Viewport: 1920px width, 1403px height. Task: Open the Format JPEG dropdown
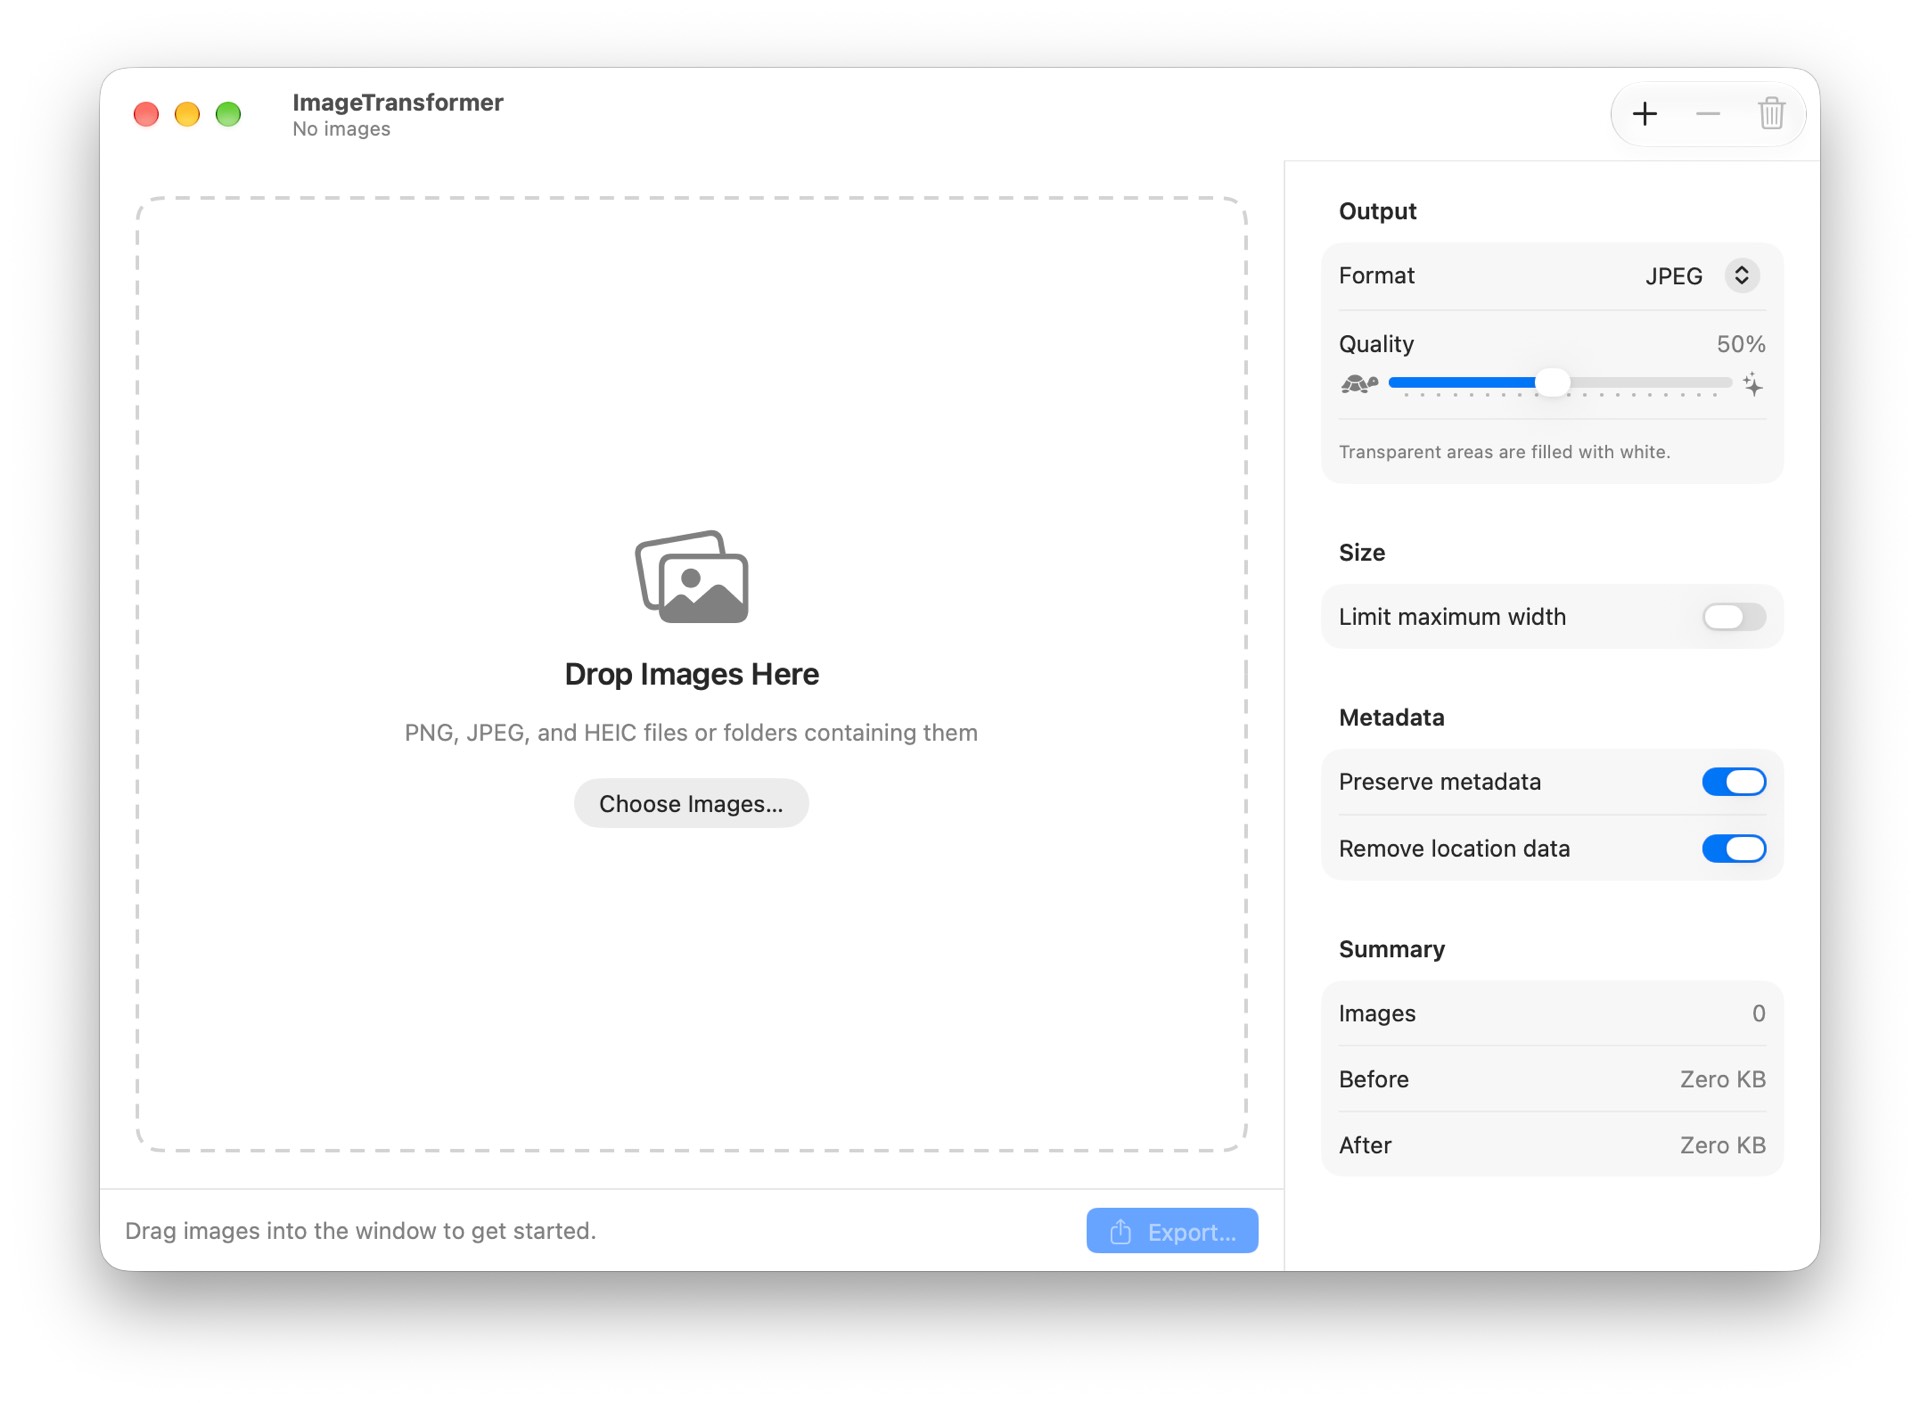(x=1702, y=276)
